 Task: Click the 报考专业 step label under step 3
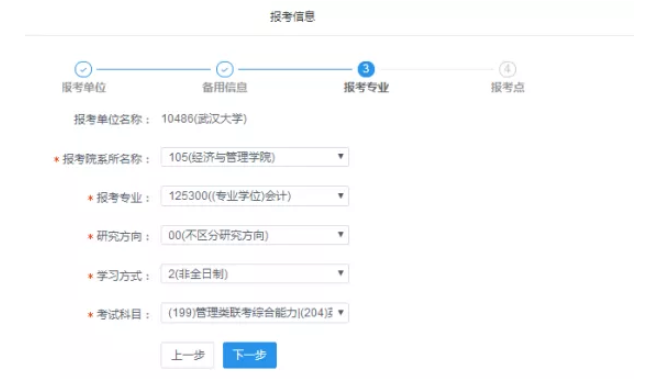click(366, 87)
